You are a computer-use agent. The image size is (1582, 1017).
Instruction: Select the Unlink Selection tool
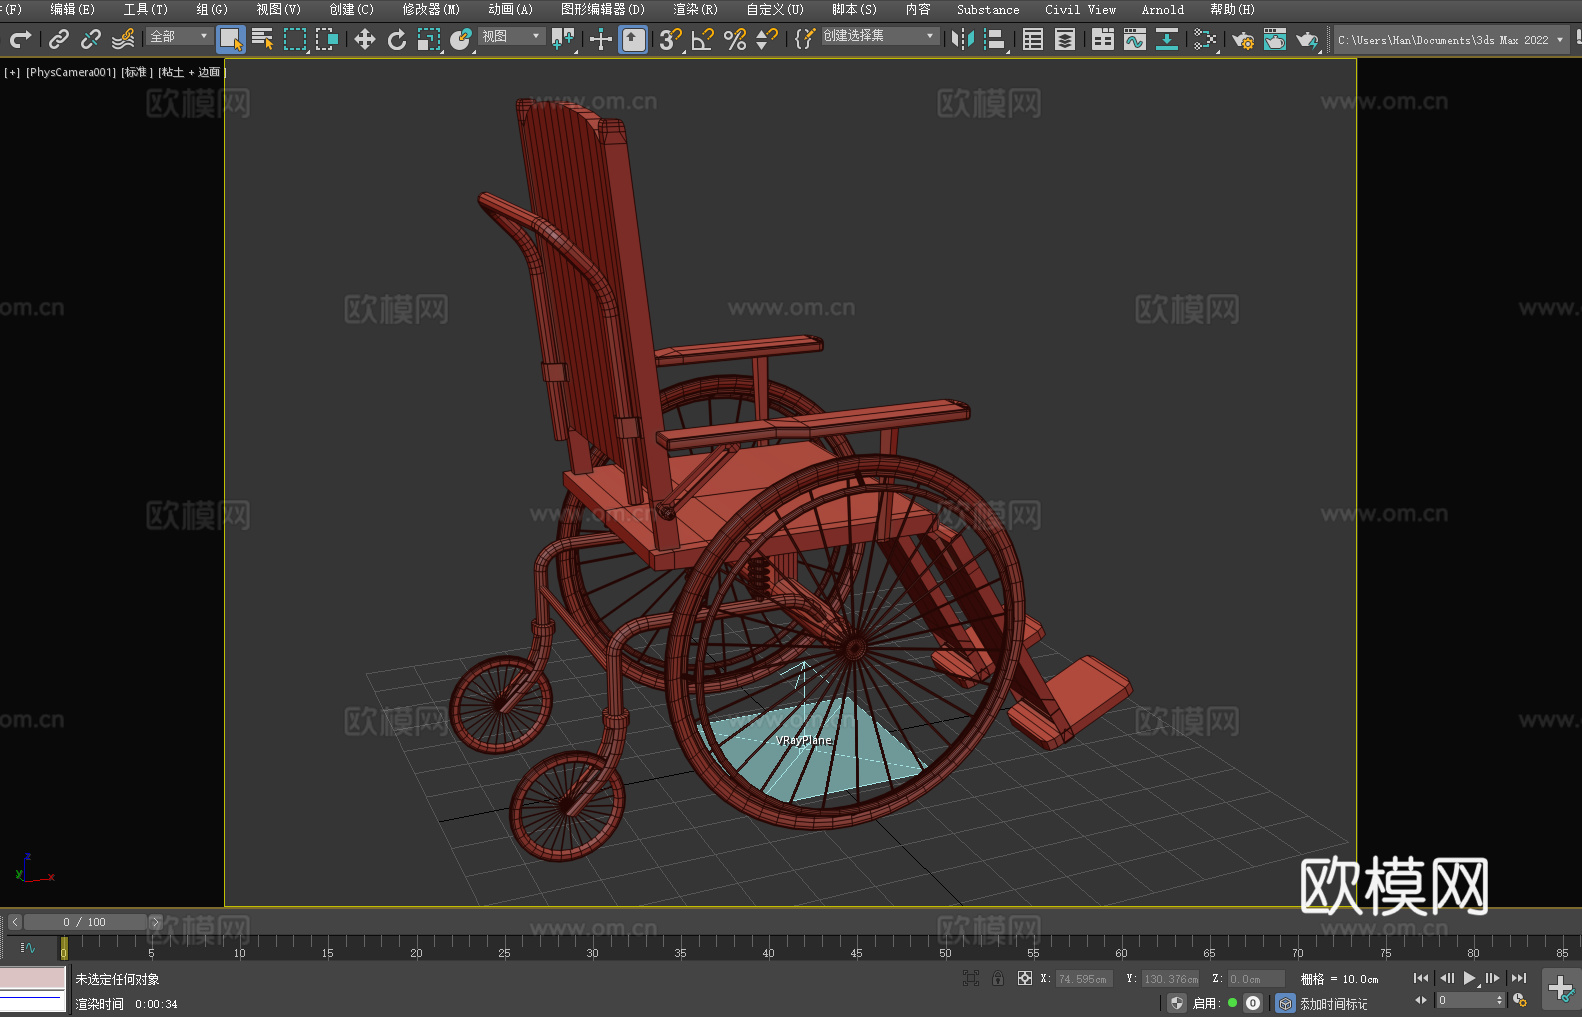tap(91, 39)
